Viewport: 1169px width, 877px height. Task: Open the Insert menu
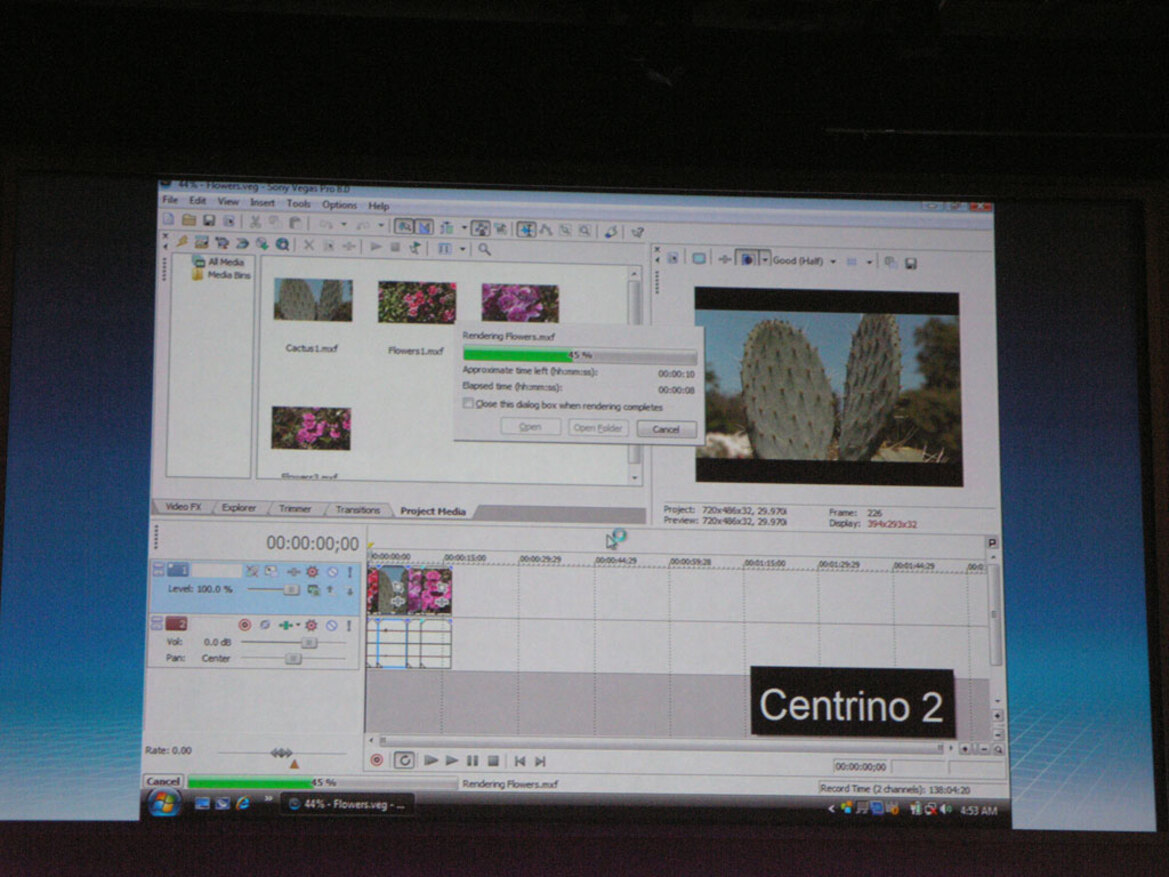pyautogui.click(x=262, y=202)
